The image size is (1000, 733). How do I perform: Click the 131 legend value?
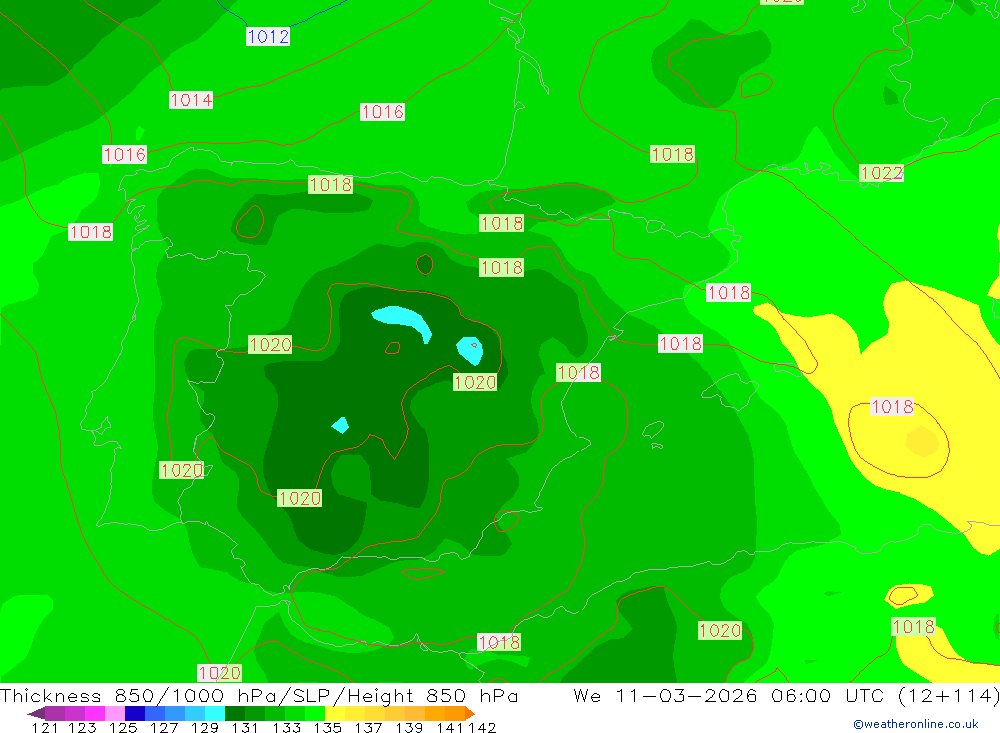point(245,727)
